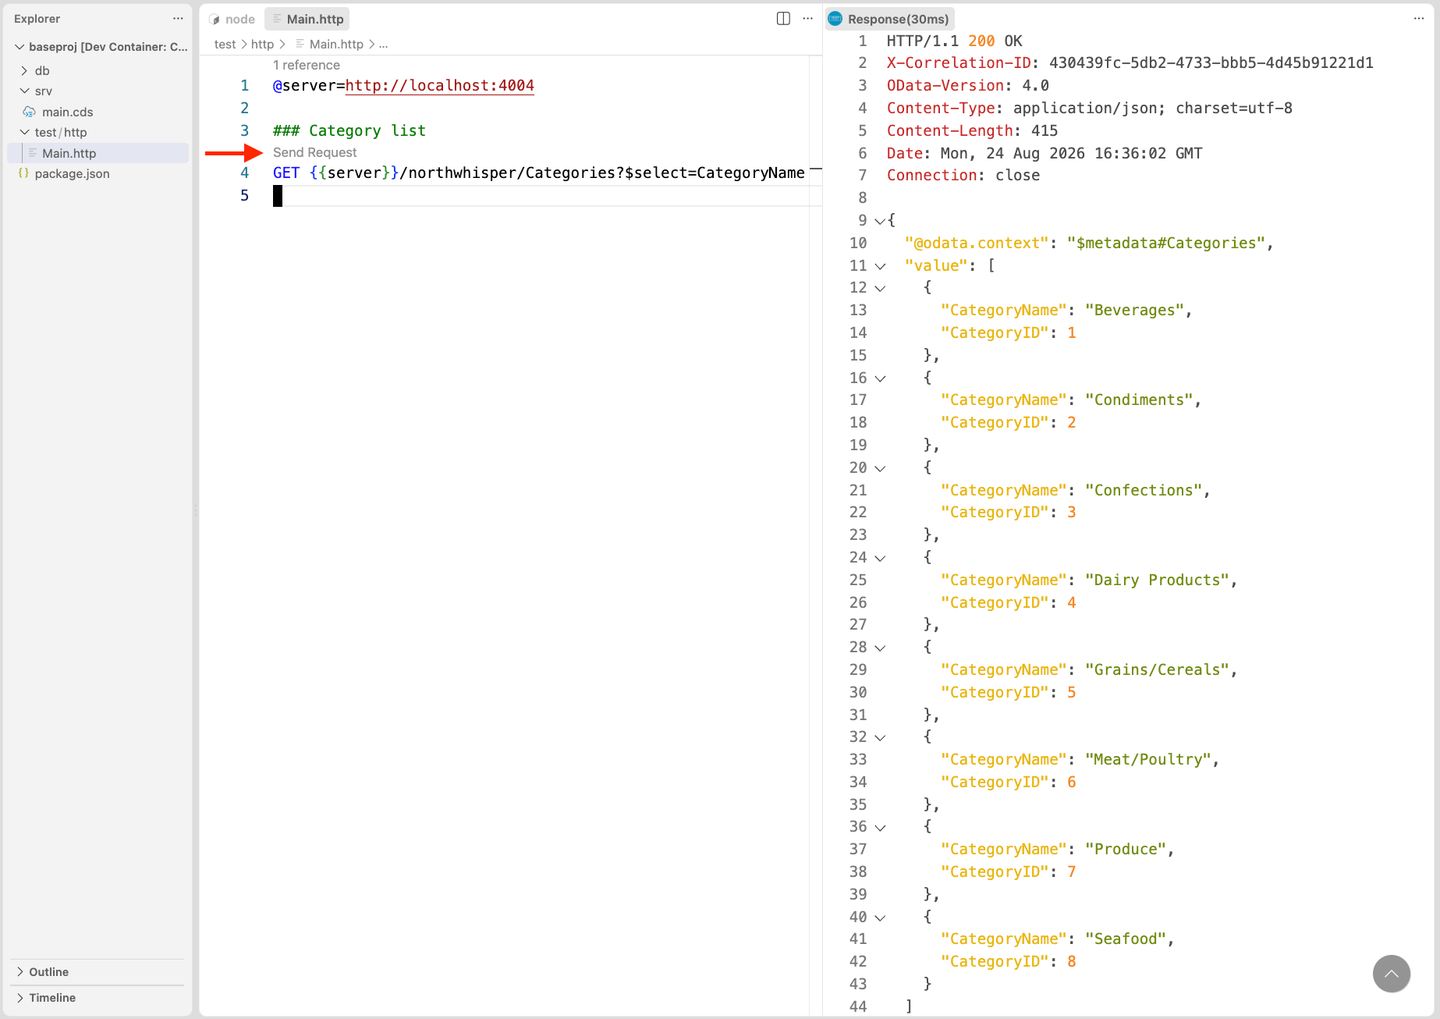
Task: Fold the Confections object at line 20
Action: (880, 468)
